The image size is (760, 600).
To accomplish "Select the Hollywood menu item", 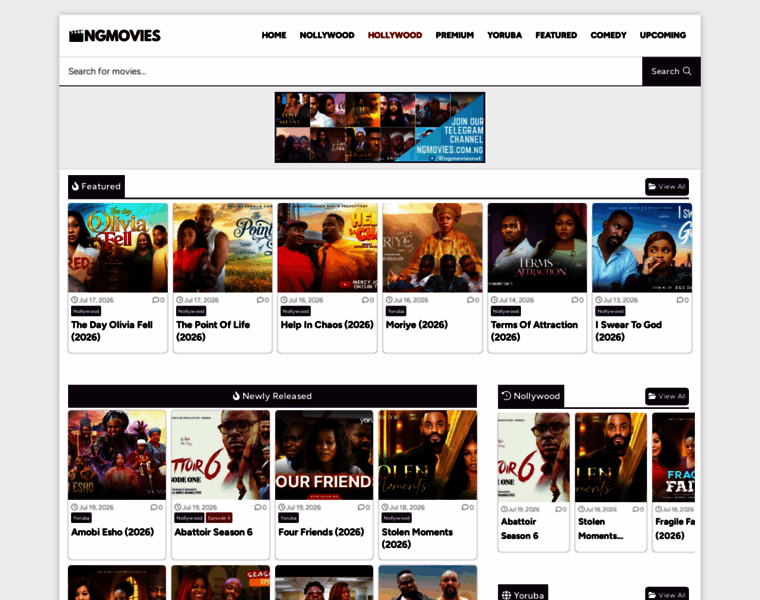I will [x=395, y=35].
